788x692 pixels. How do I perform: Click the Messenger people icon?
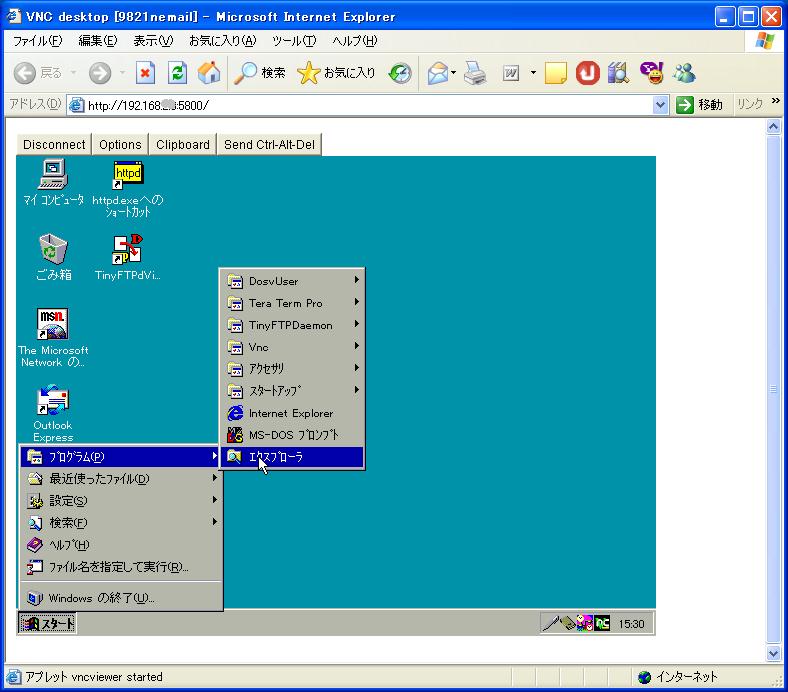pos(684,73)
